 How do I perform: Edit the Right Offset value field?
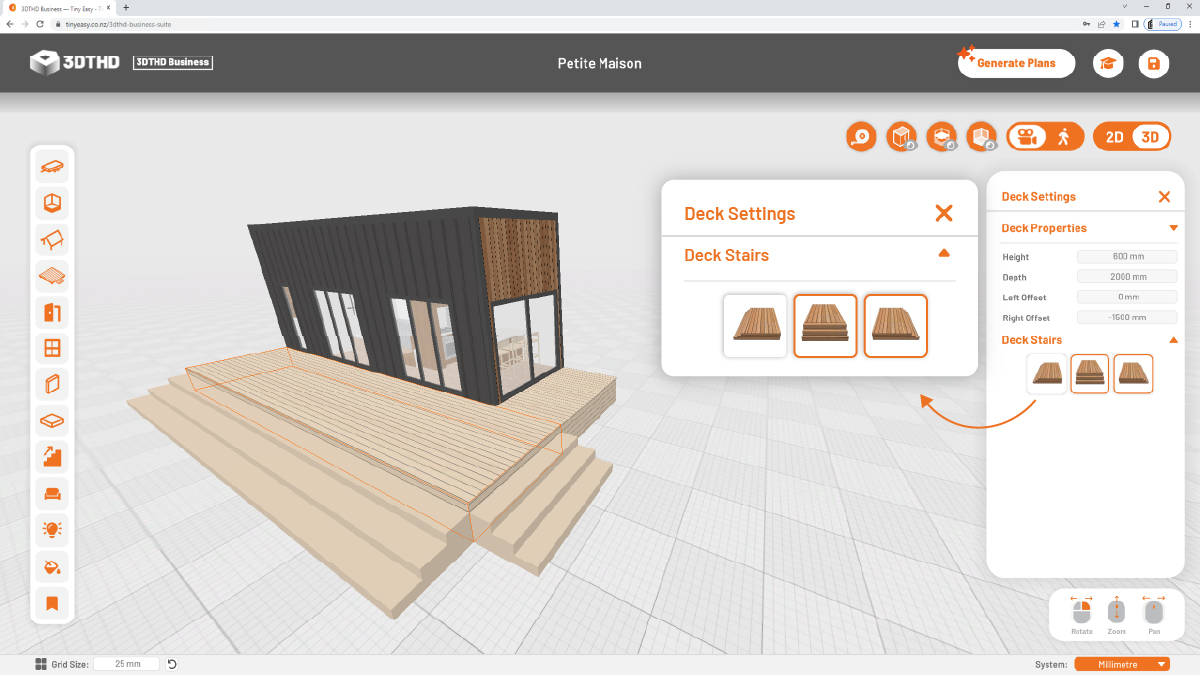(1127, 317)
